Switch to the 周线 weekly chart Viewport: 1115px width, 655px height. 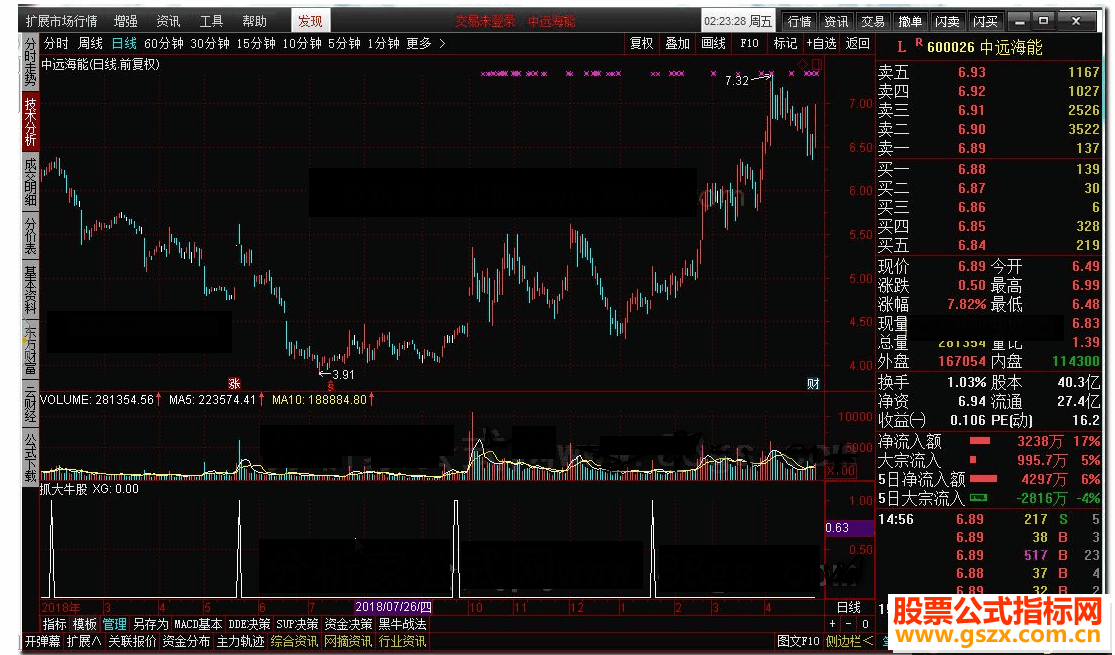click(90, 43)
